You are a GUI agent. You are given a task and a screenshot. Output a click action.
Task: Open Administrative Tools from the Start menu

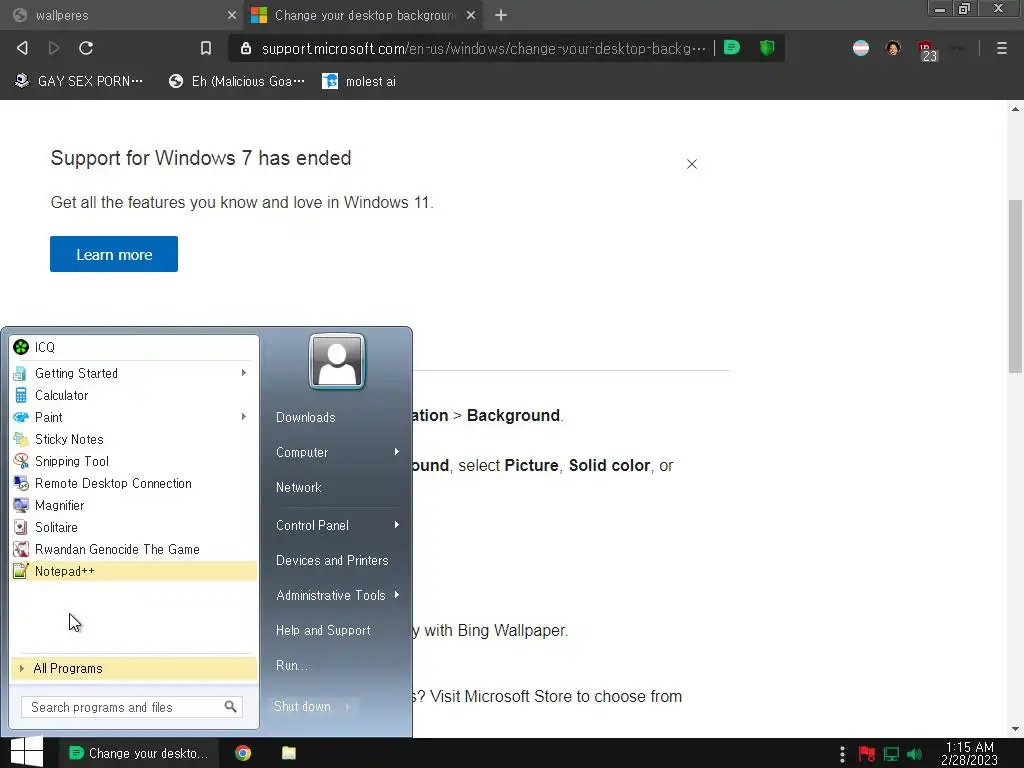pyautogui.click(x=330, y=596)
